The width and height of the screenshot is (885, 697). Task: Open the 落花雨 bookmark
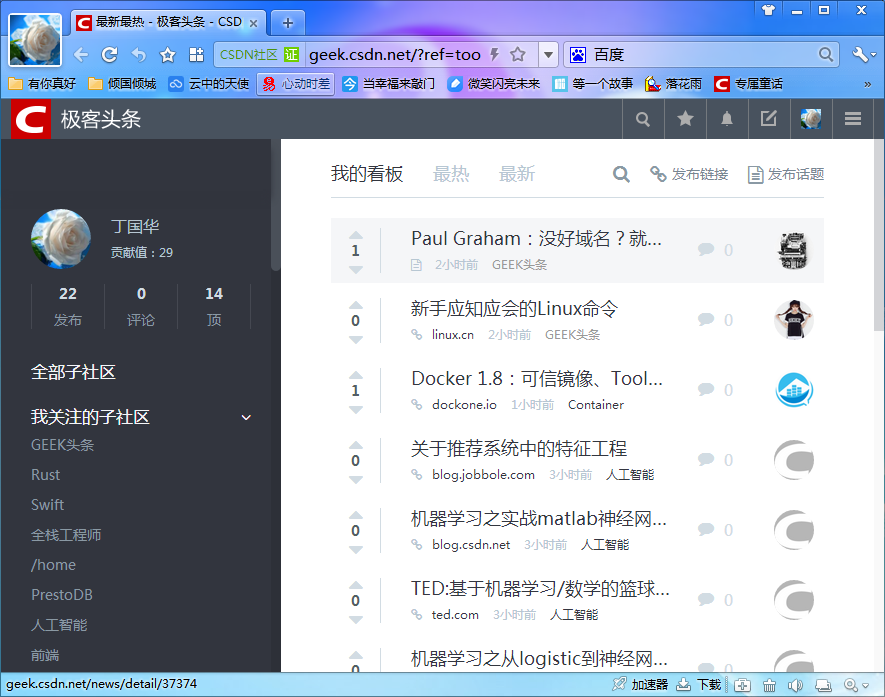point(673,84)
